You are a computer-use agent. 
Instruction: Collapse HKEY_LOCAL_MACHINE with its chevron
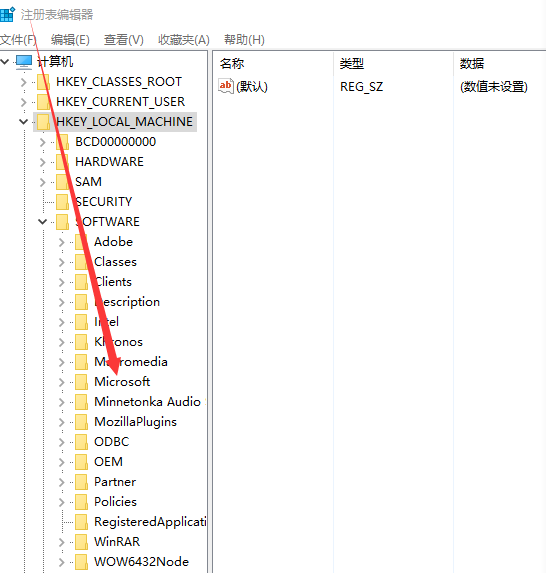coord(24,122)
